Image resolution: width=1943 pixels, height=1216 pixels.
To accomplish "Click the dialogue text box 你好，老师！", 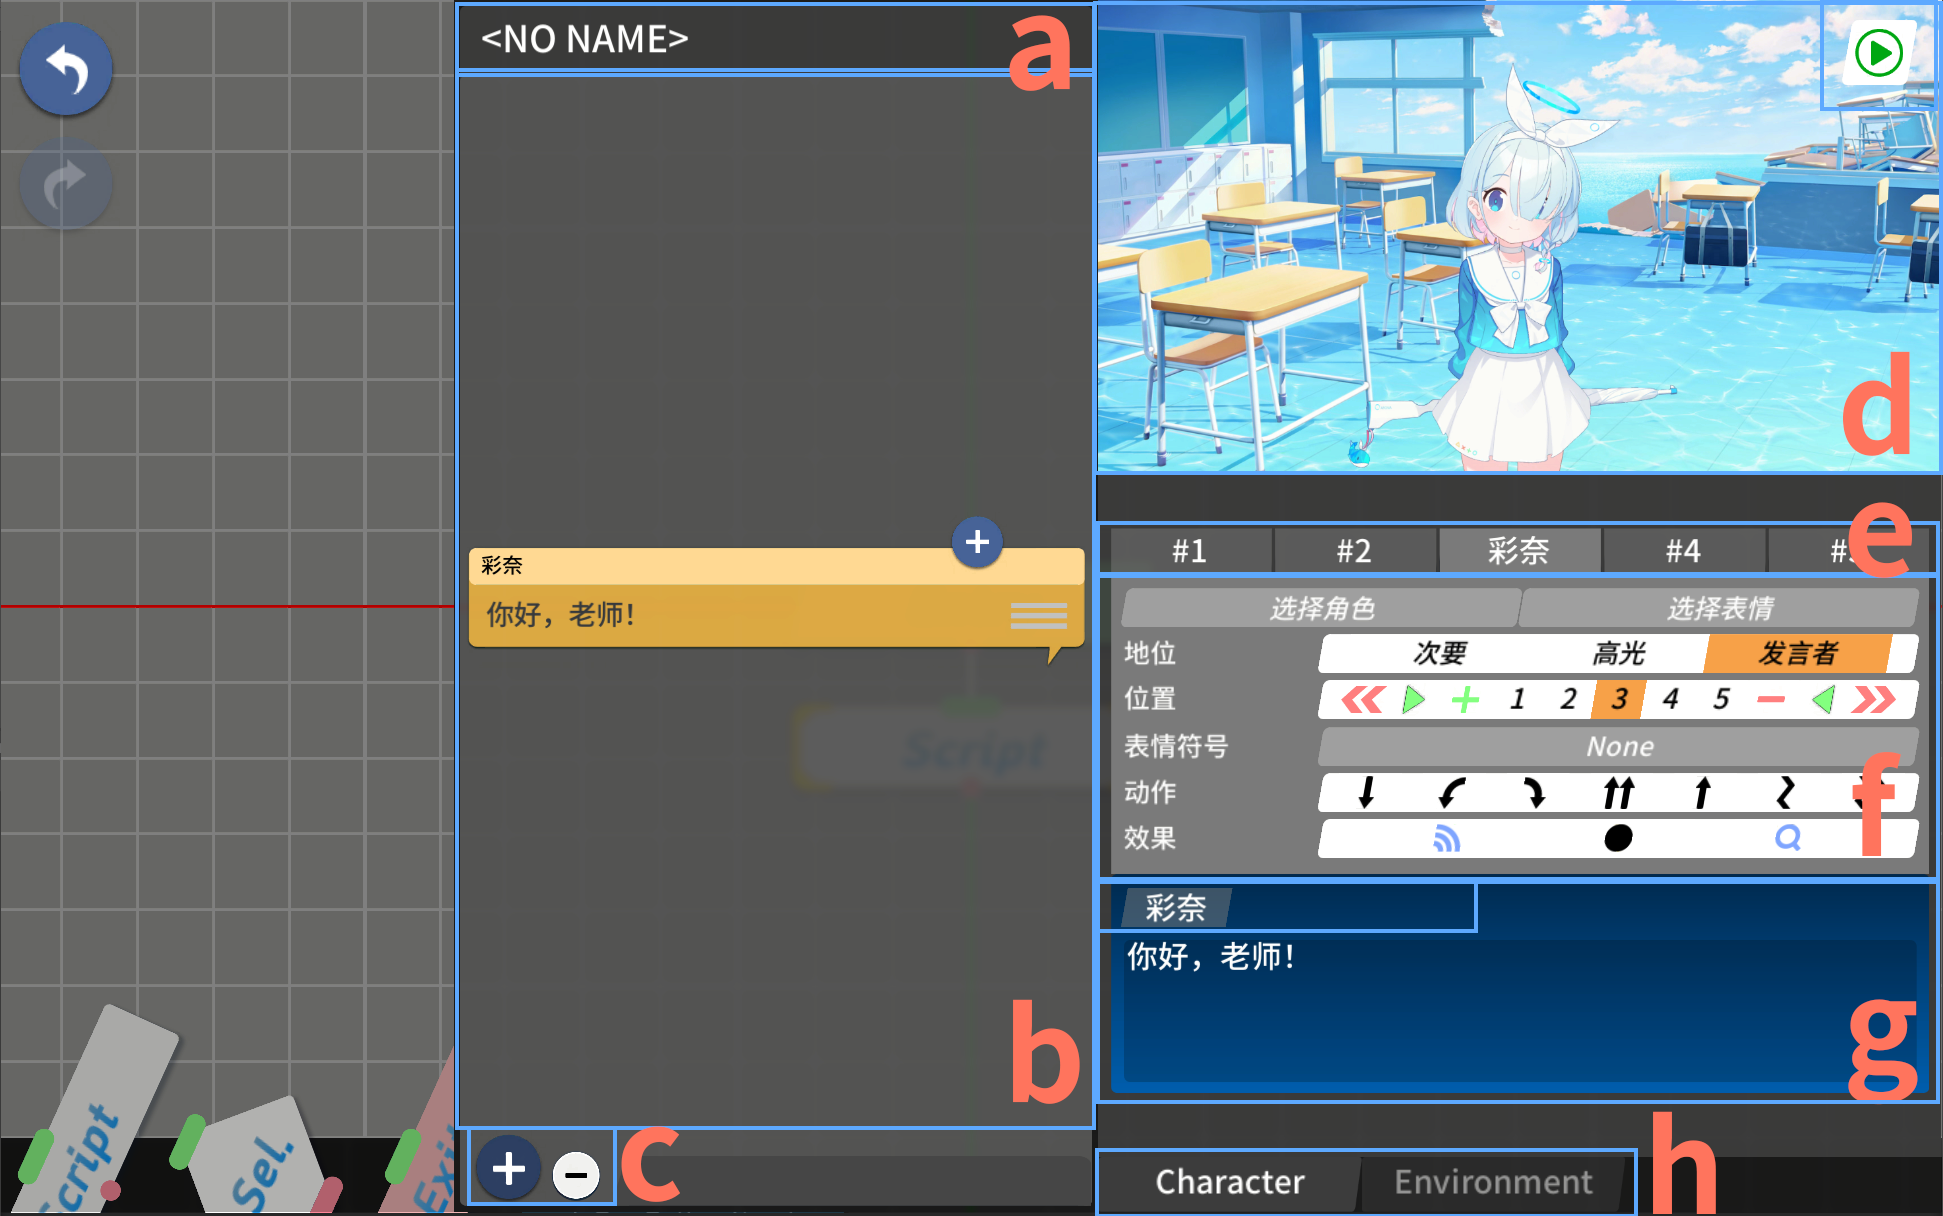I will pyautogui.click(x=1518, y=1010).
